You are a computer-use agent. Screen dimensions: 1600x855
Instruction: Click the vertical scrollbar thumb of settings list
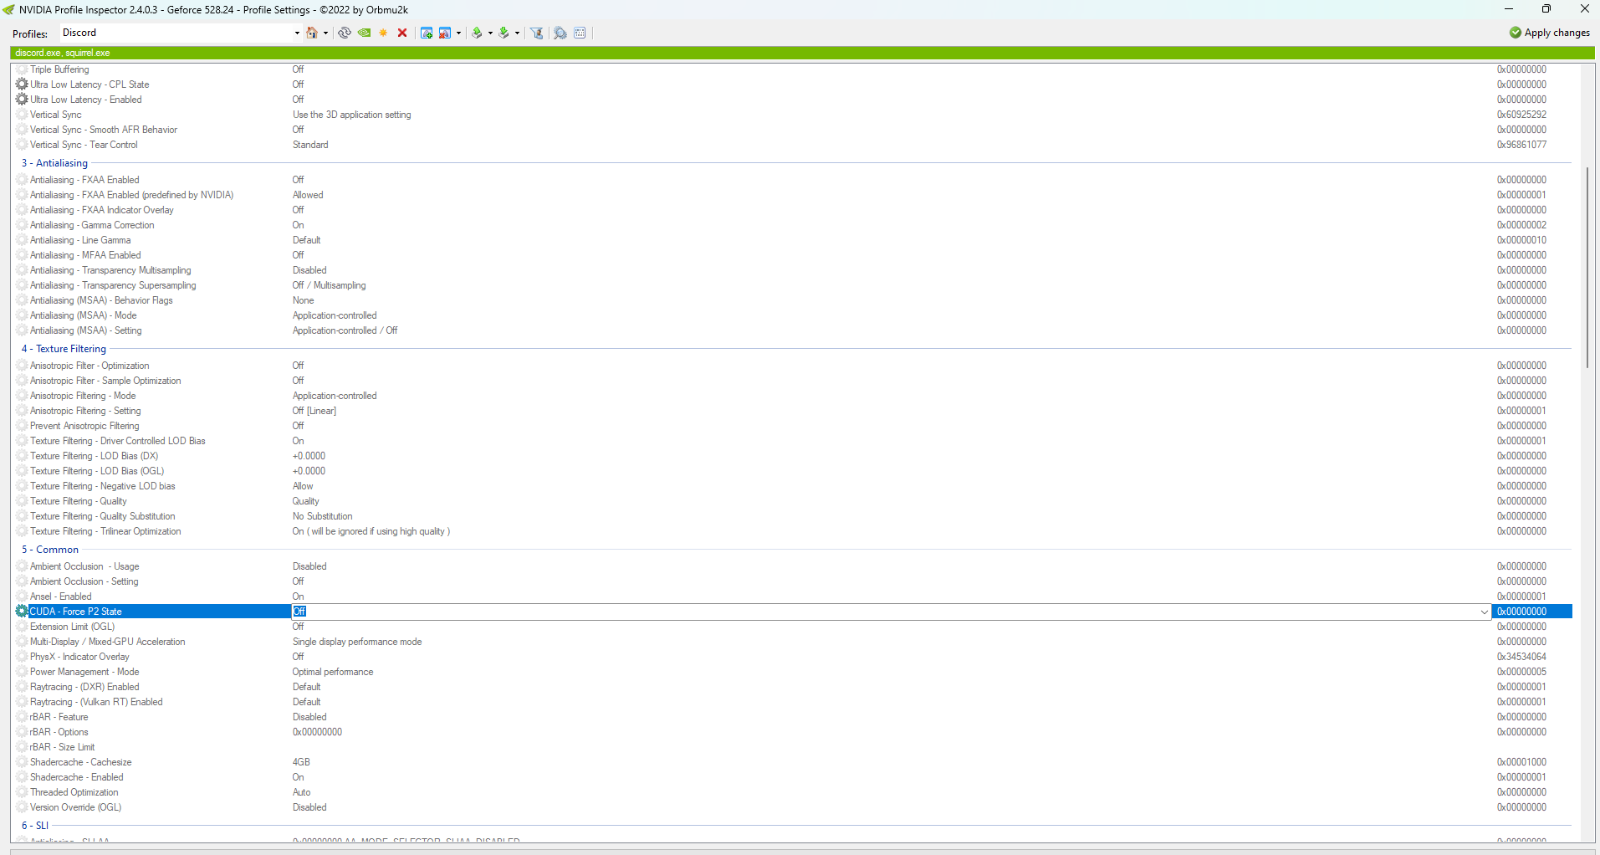(x=1587, y=267)
